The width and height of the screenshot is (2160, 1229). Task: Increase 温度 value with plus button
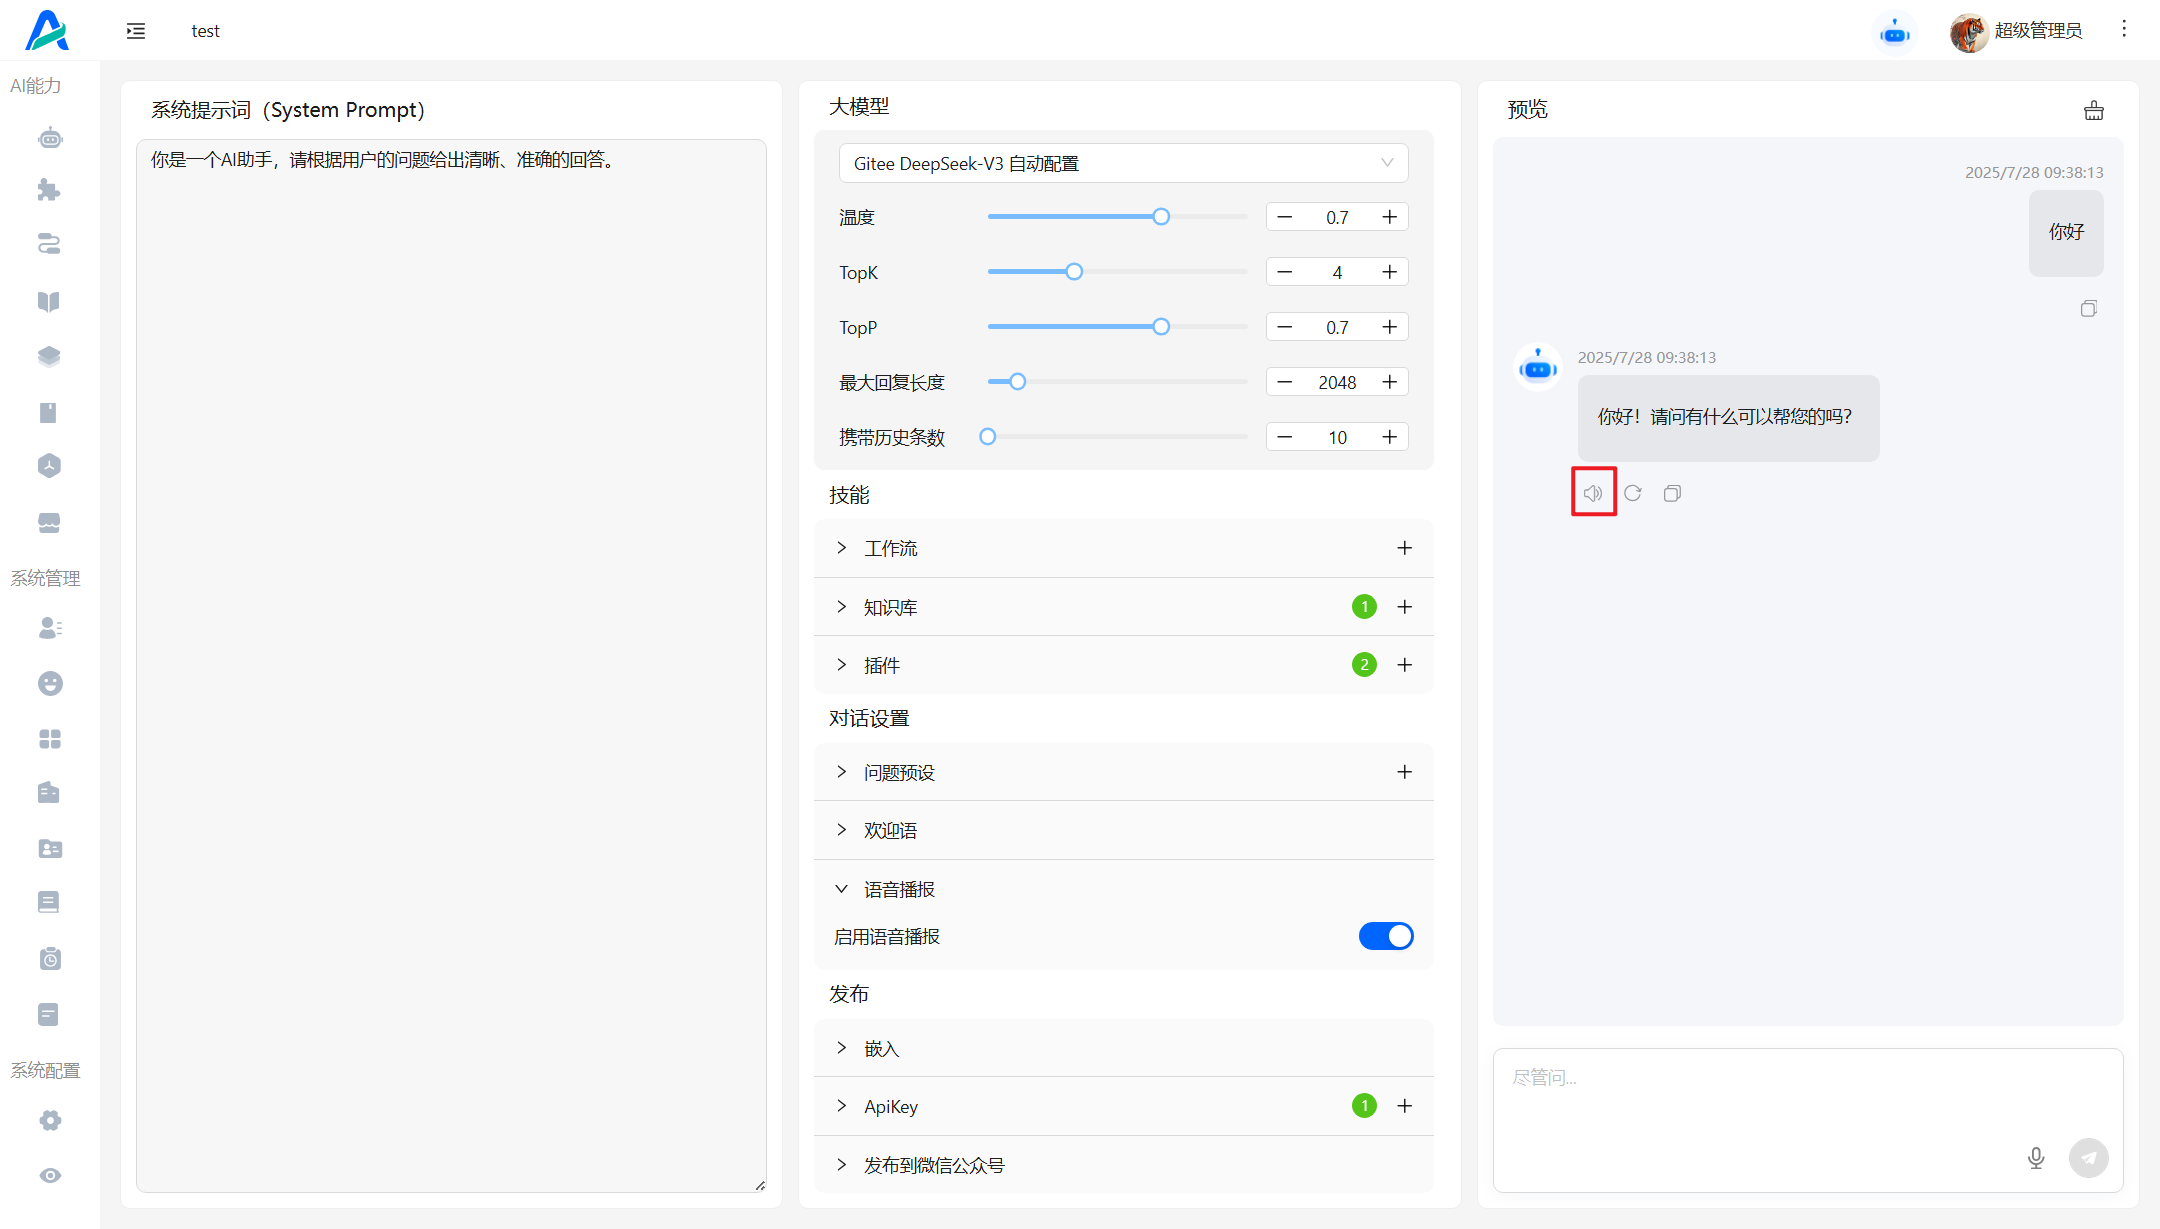[1389, 217]
